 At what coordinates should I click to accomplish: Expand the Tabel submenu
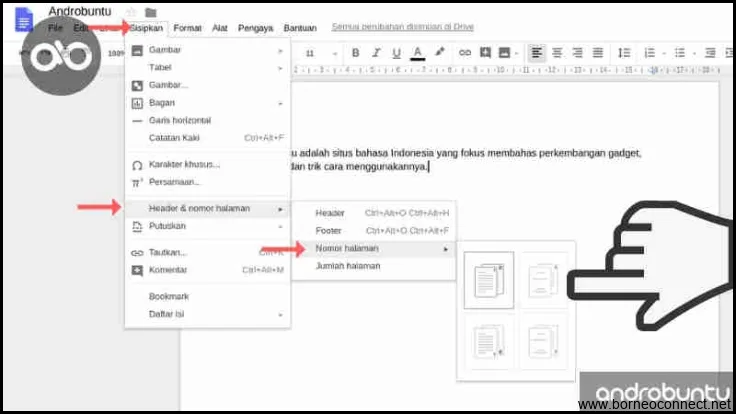[x=207, y=68]
